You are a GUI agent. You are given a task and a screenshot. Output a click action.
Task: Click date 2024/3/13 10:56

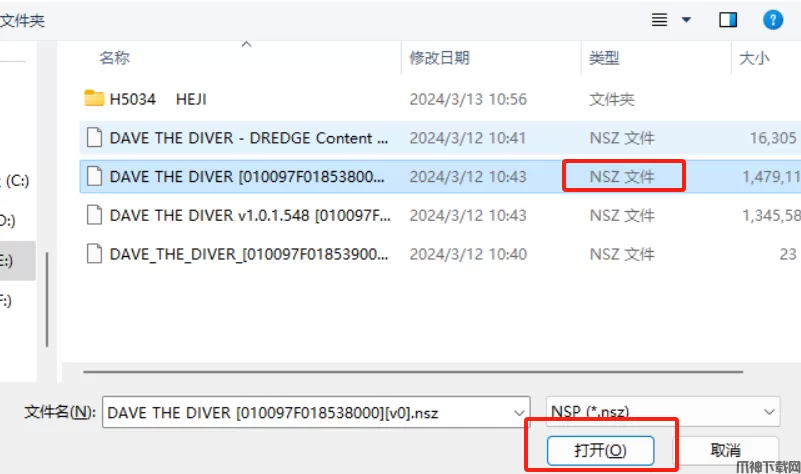coord(468,99)
